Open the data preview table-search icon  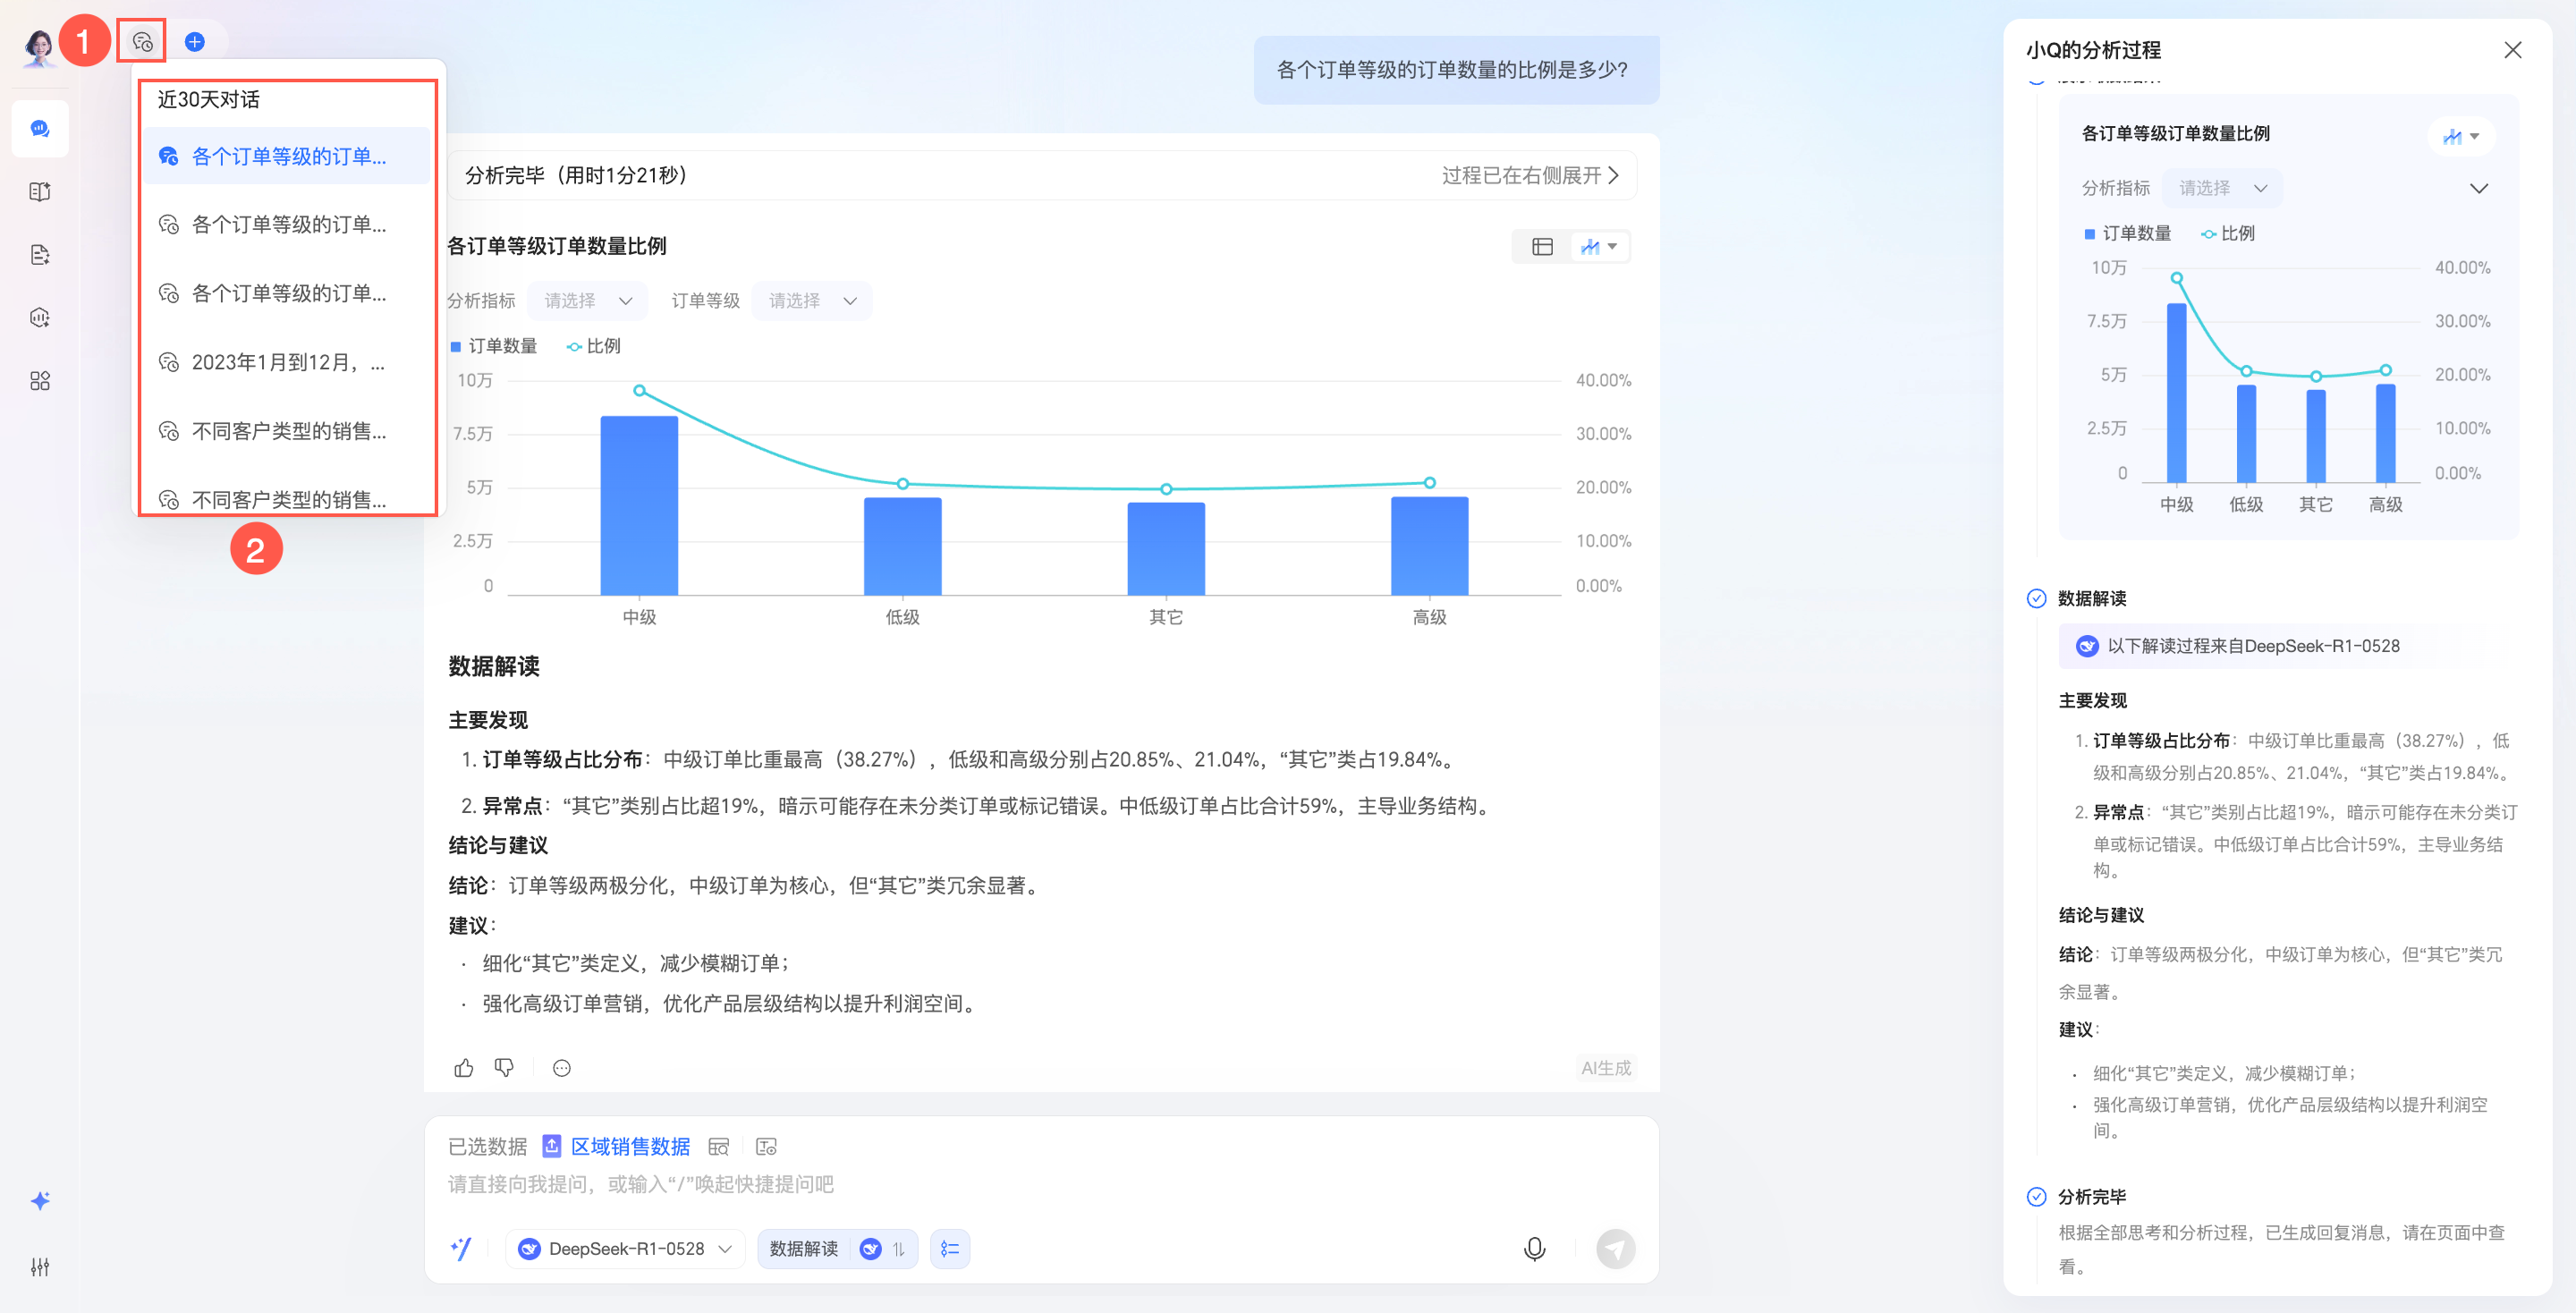(719, 1147)
